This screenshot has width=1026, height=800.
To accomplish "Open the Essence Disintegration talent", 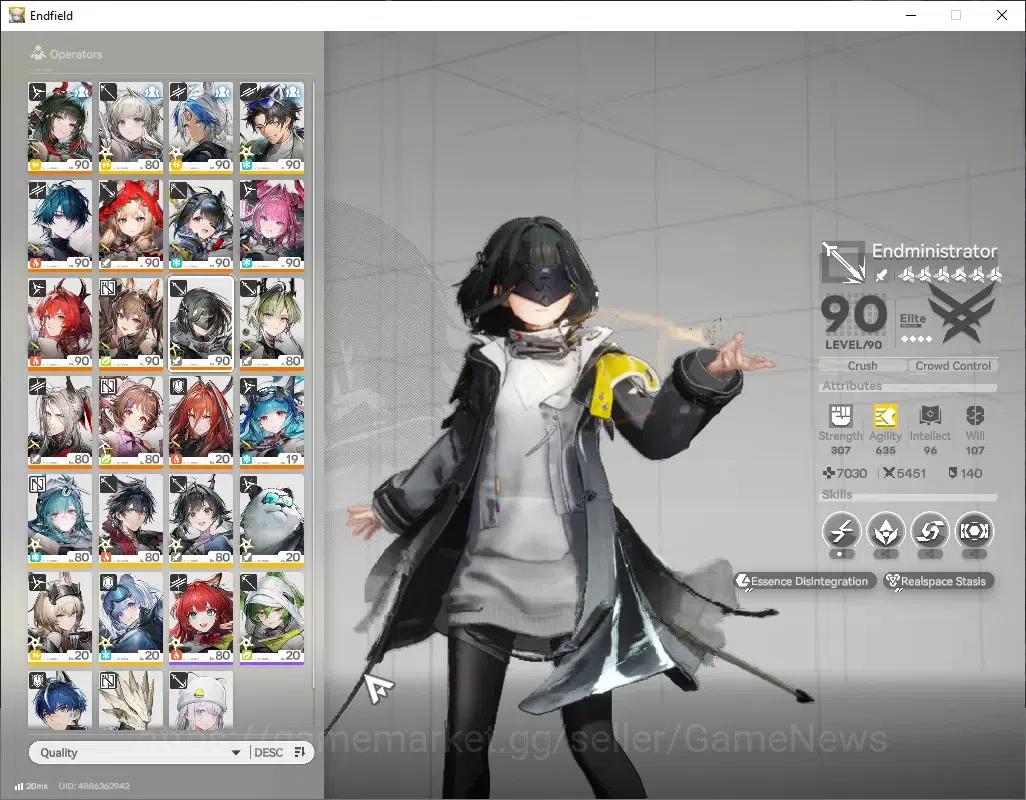I will 804,581.
